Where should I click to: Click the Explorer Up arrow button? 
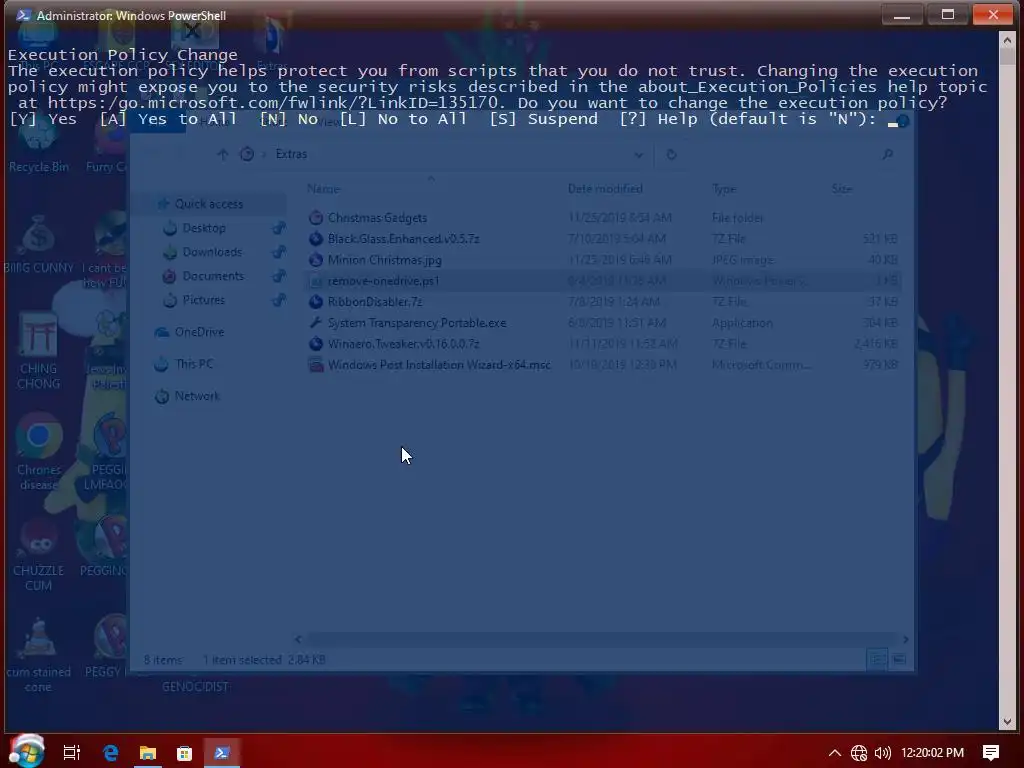pyautogui.click(x=223, y=154)
